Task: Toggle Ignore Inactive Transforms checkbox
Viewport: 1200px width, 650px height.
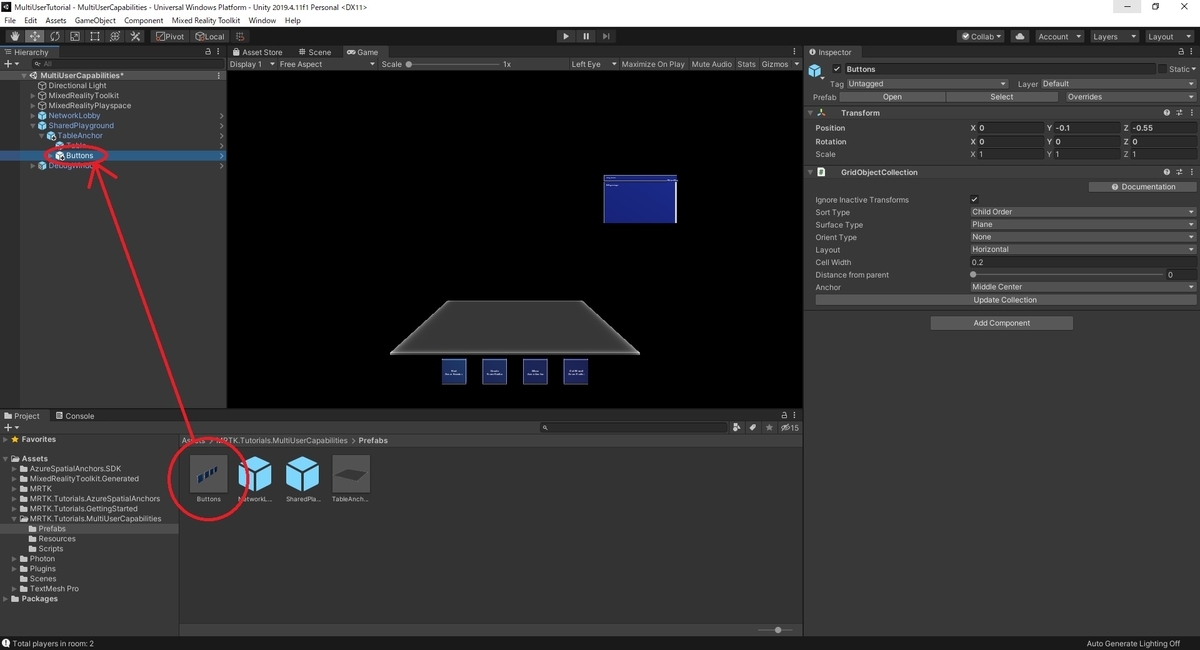Action: [x=975, y=199]
